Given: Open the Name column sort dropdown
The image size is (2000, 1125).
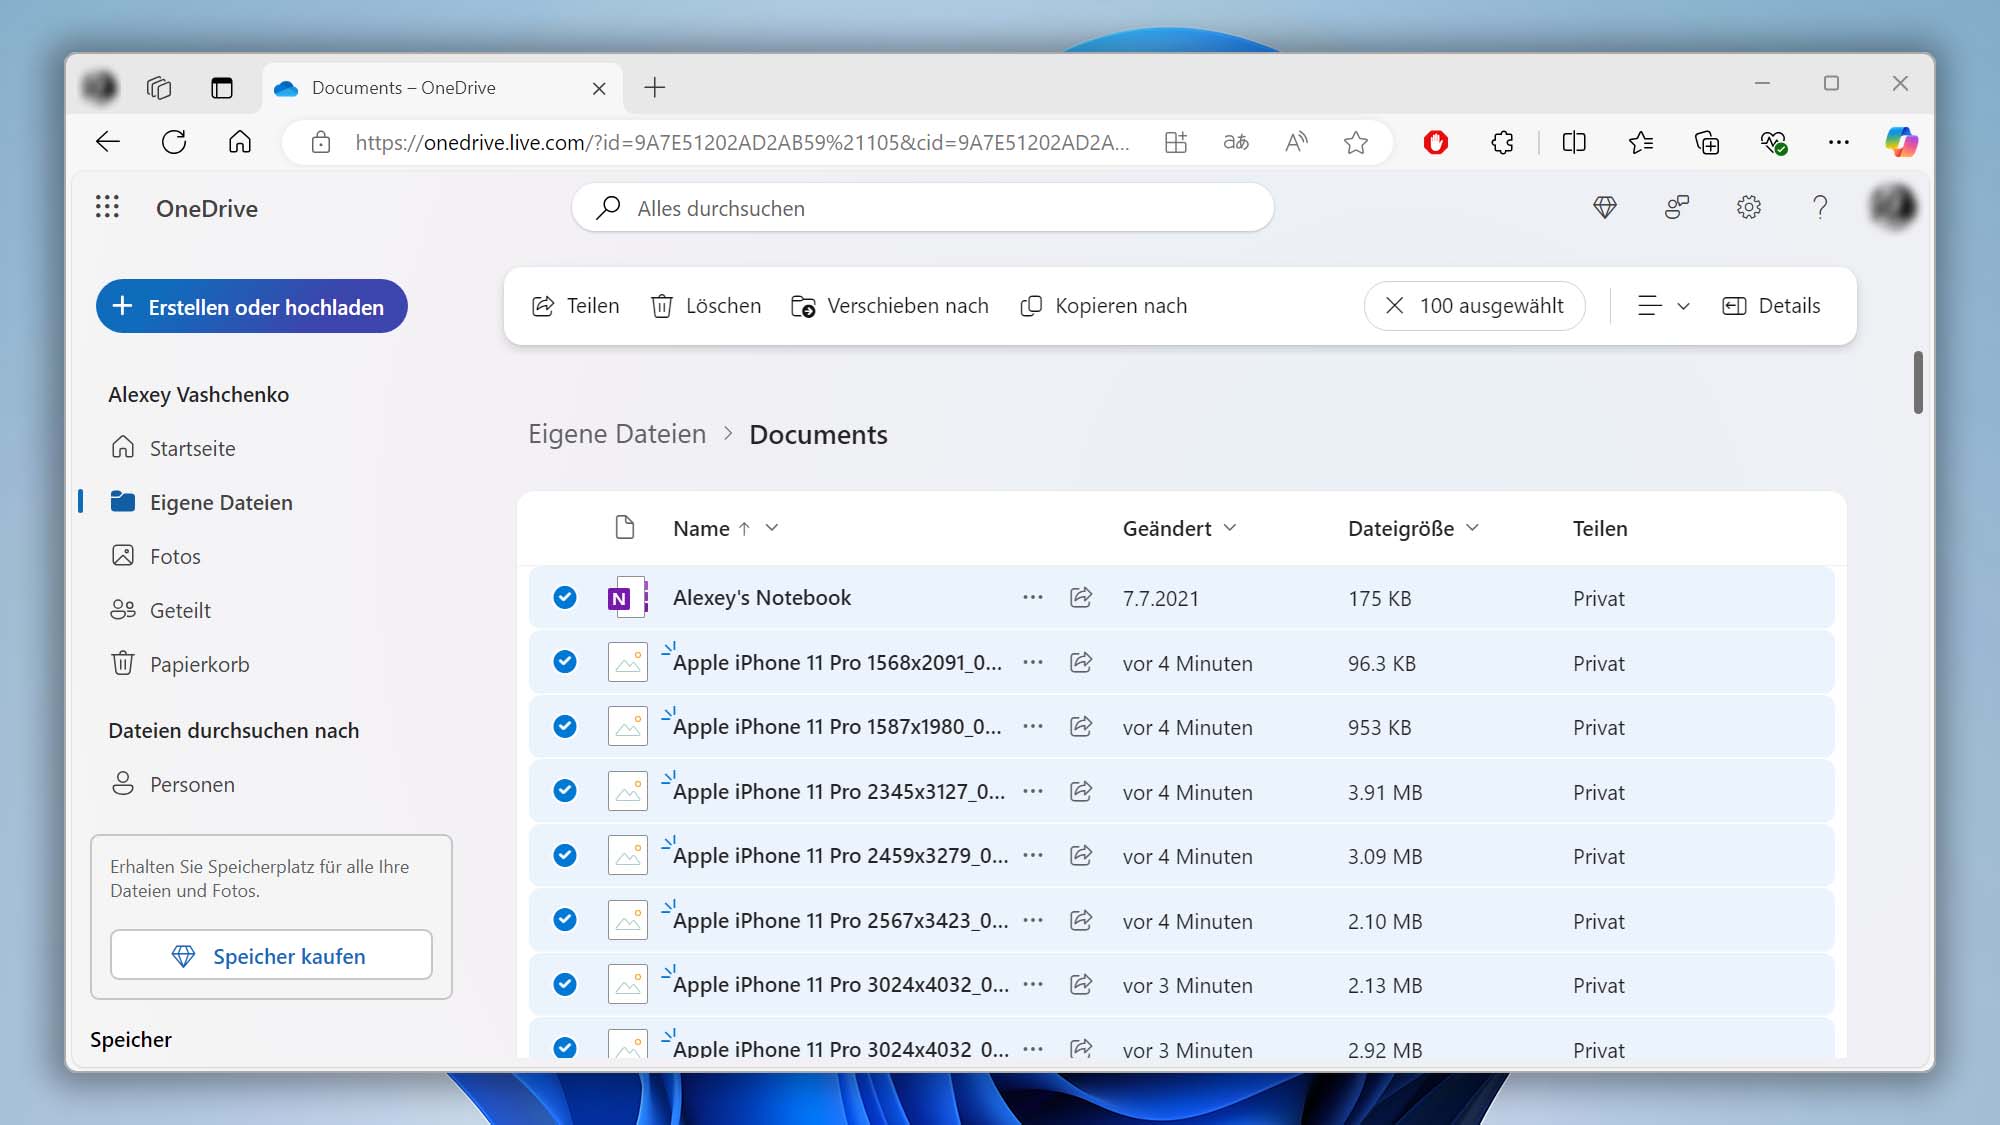Looking at the screenshot, I should [x=772, y=528].
